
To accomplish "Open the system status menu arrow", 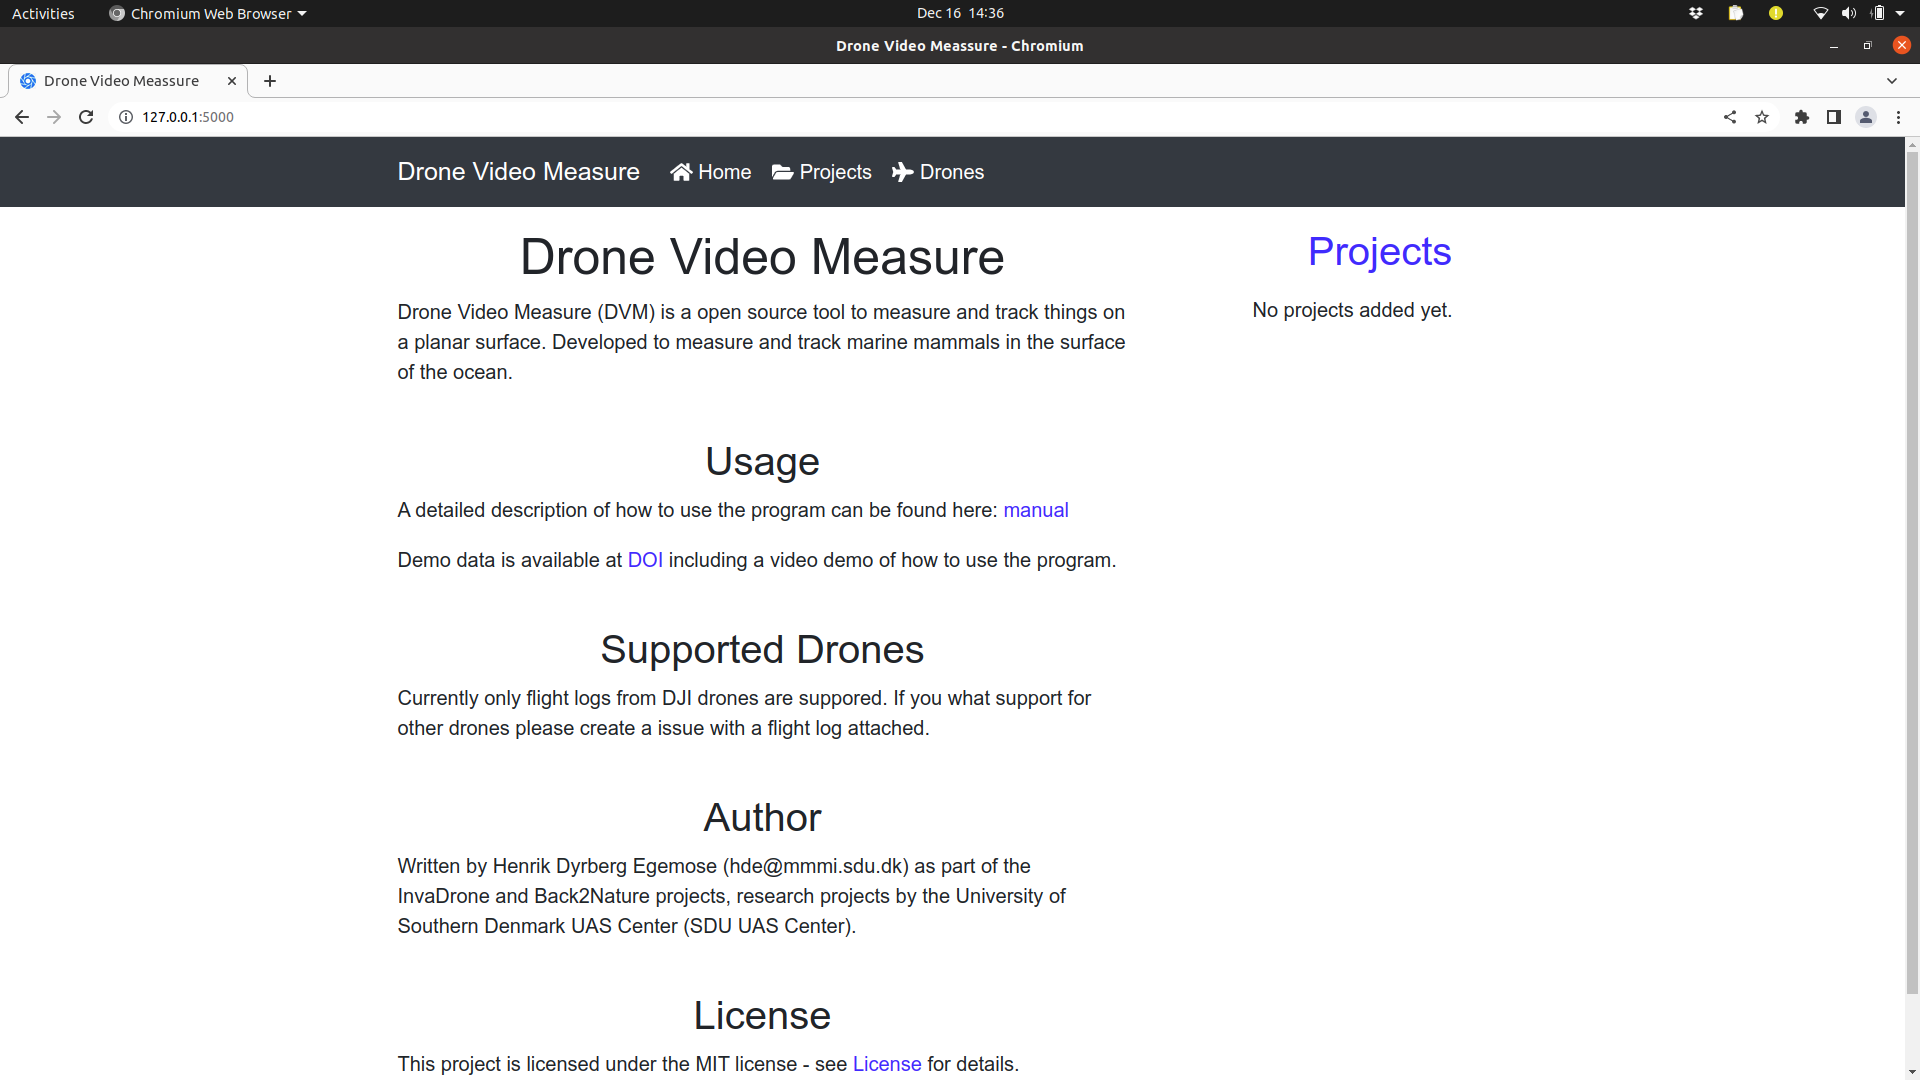I will click(x=1900, y=13).
